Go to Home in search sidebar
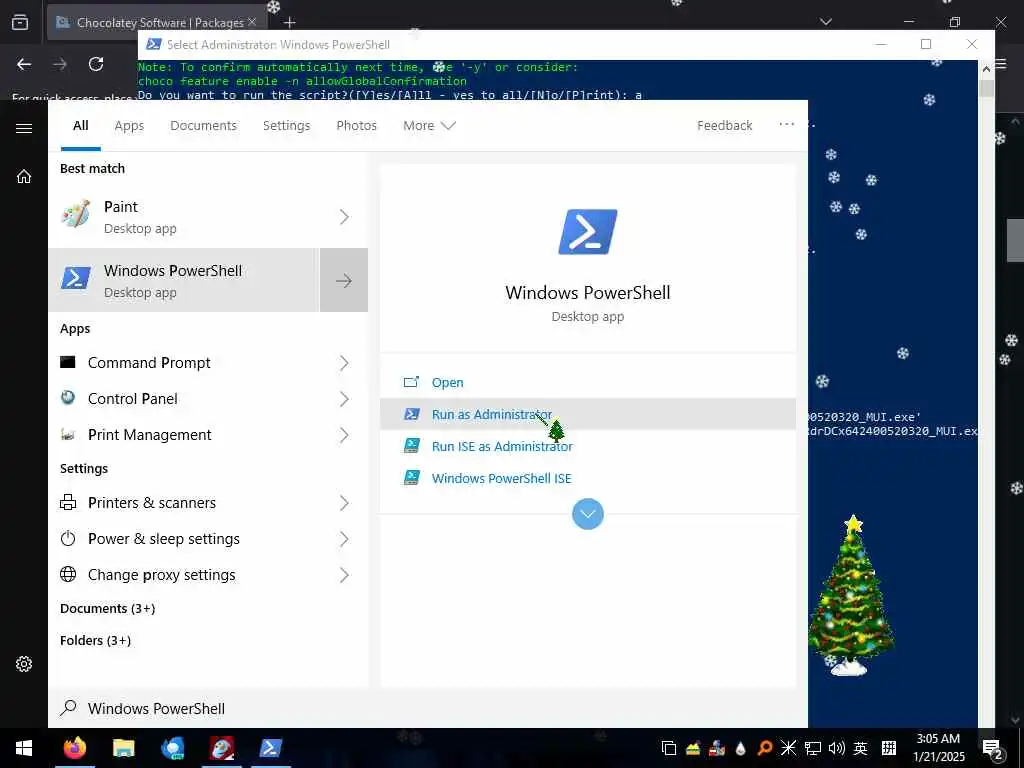1024x768 pixels. (24, 176)
